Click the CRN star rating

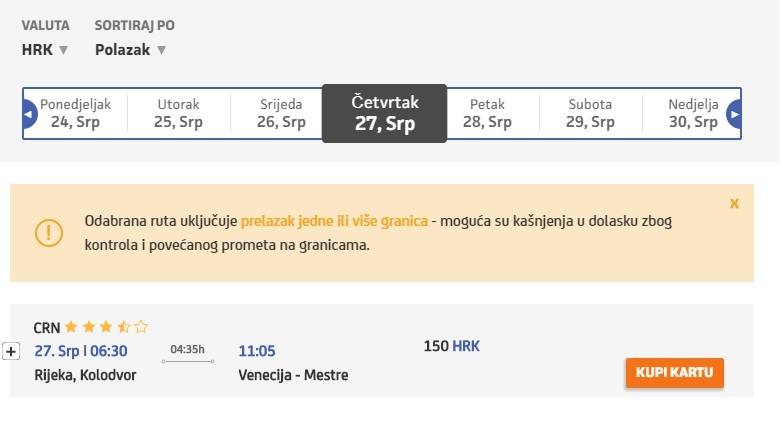107,327
